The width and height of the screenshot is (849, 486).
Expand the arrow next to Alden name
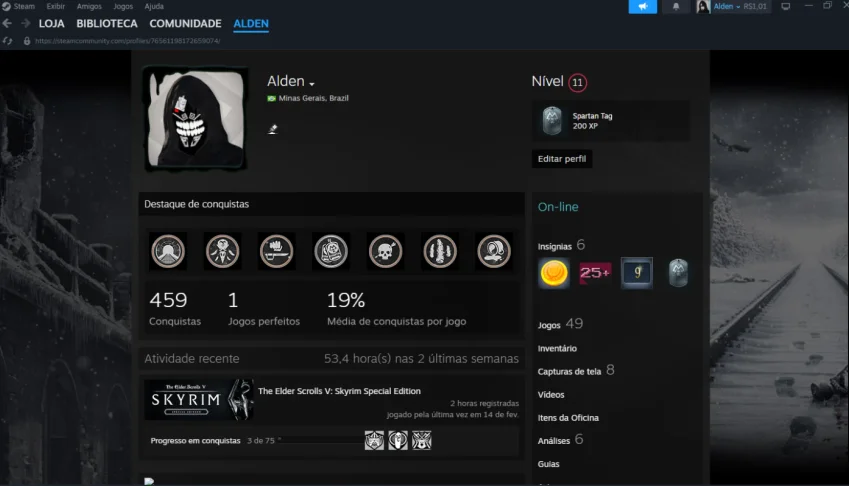click(x=312, y=84)
